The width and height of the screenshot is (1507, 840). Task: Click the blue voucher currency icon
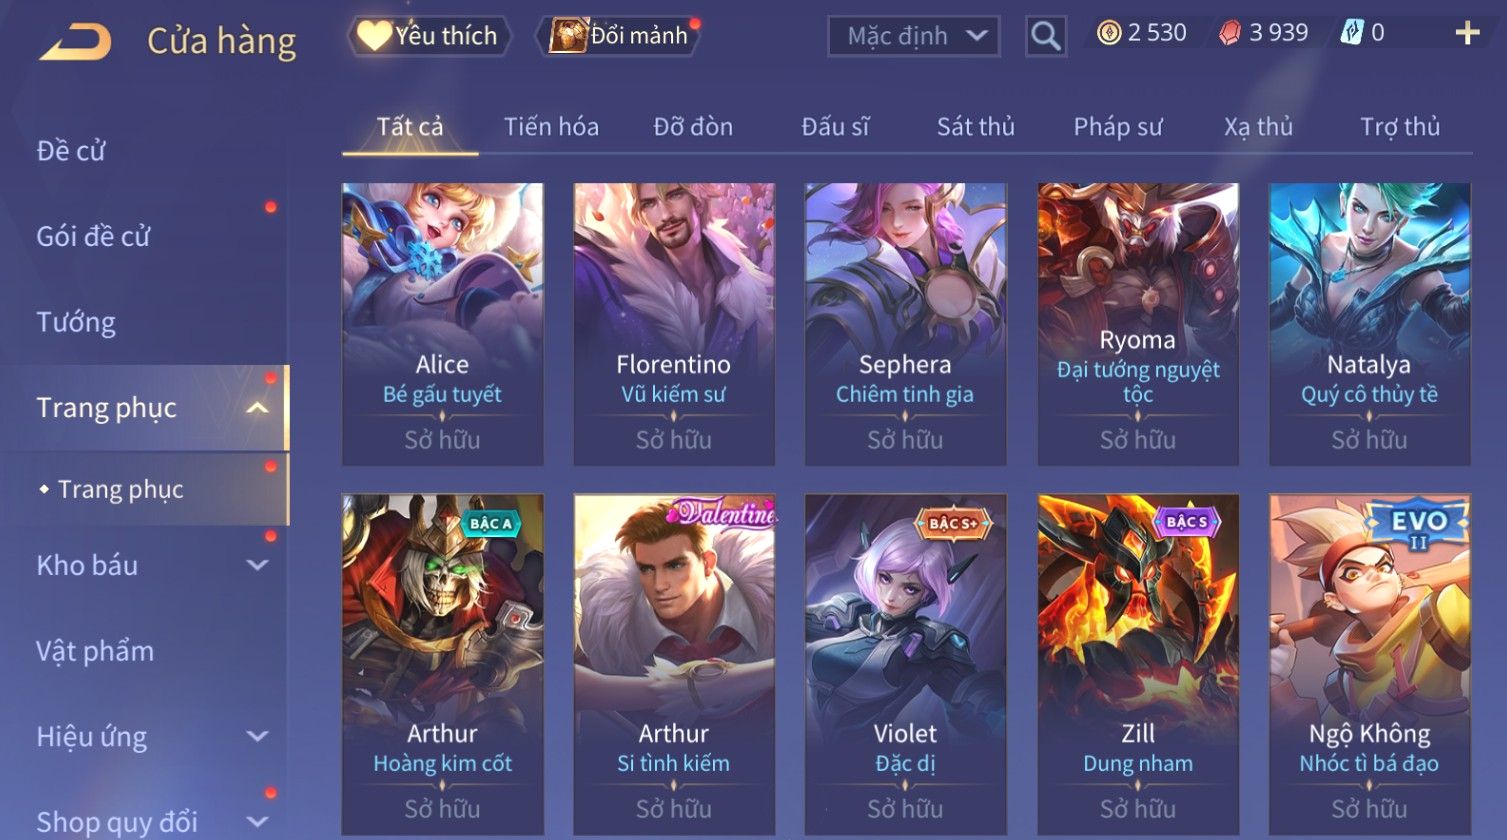coord(1351,33)
